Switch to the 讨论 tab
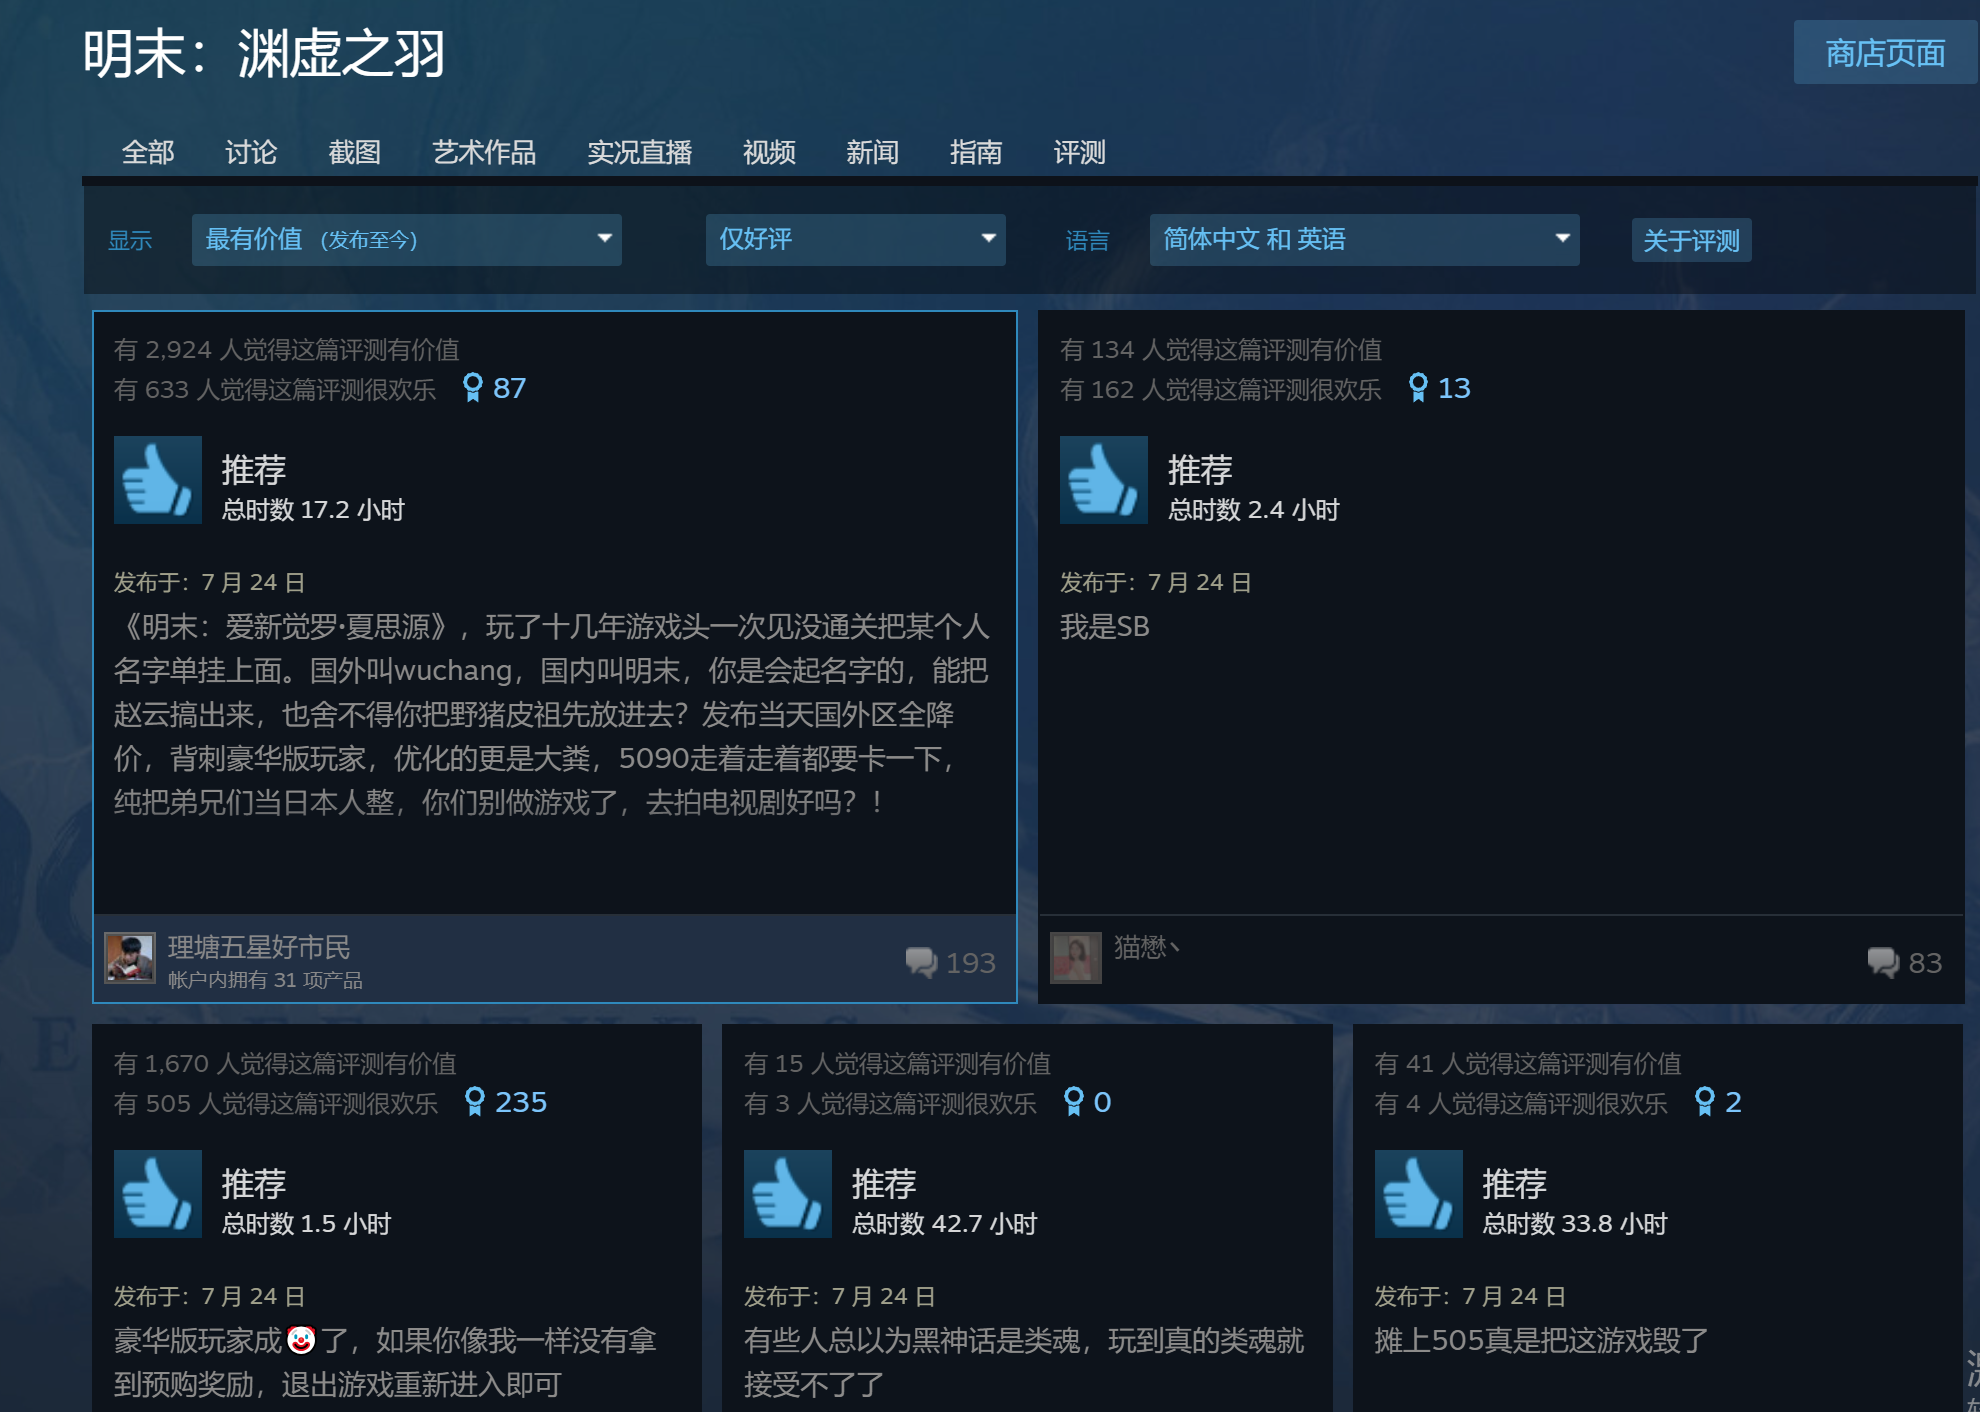The image size is (1980, 1412). 251,152
